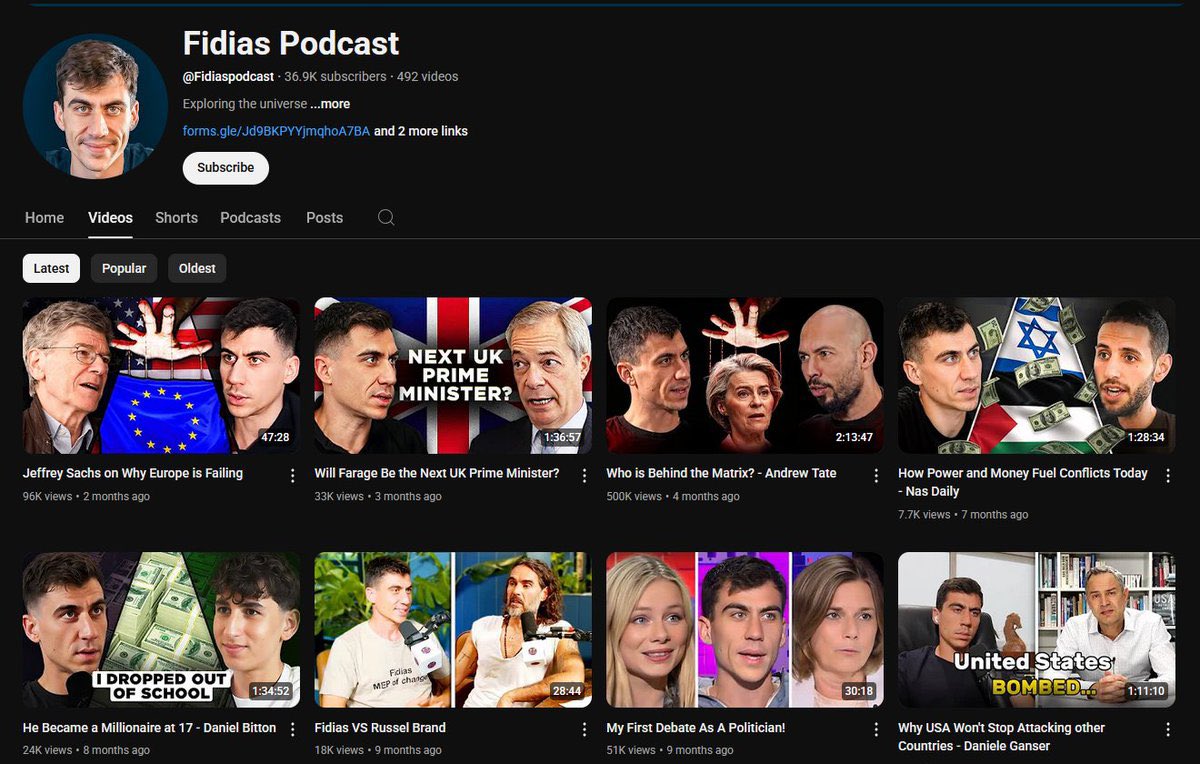Open three-dot menu for Nas Daily video
The image size is (1200, 764).
click(1168, 476)
